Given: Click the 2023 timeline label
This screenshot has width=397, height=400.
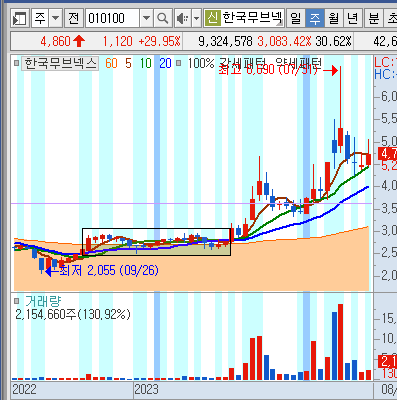Looking at the screenshot, I should [x=146, y=389].
